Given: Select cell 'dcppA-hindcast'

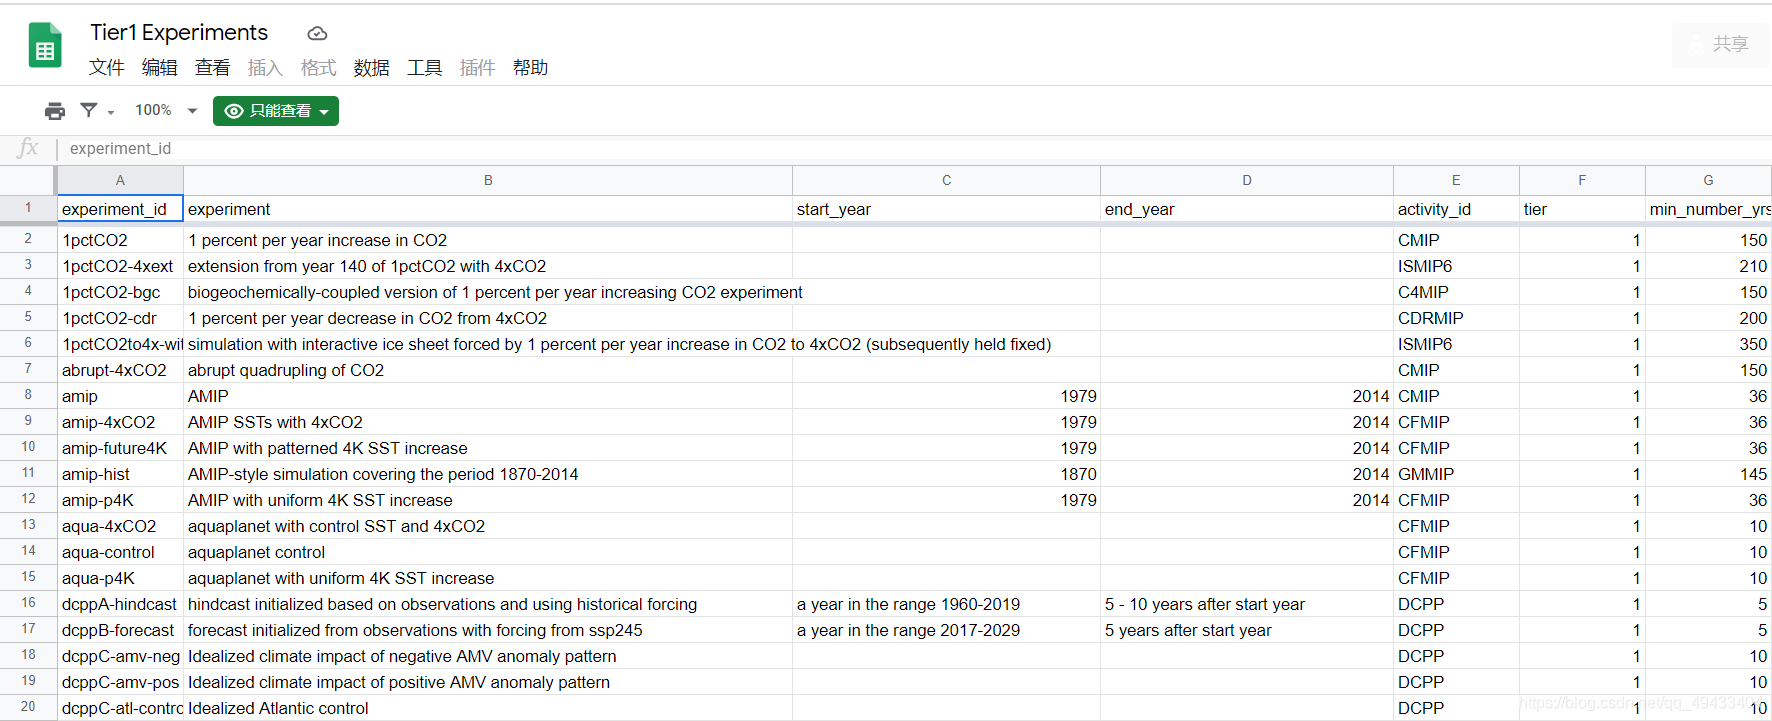Looking at the screenshot, I should click(120, 604).
